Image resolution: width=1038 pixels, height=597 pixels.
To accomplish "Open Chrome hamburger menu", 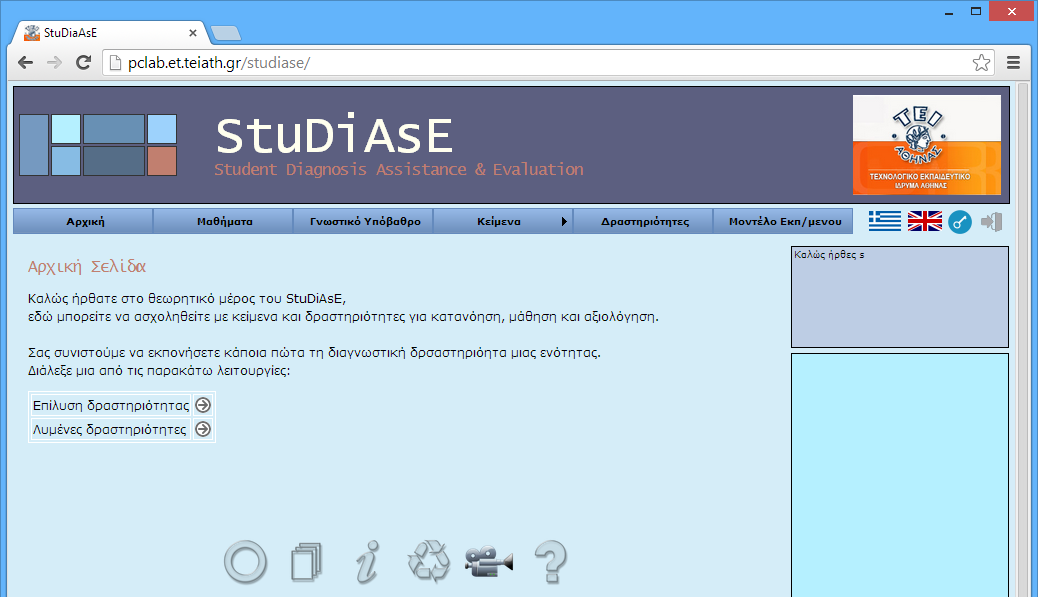I will (x=1013, y=63).
